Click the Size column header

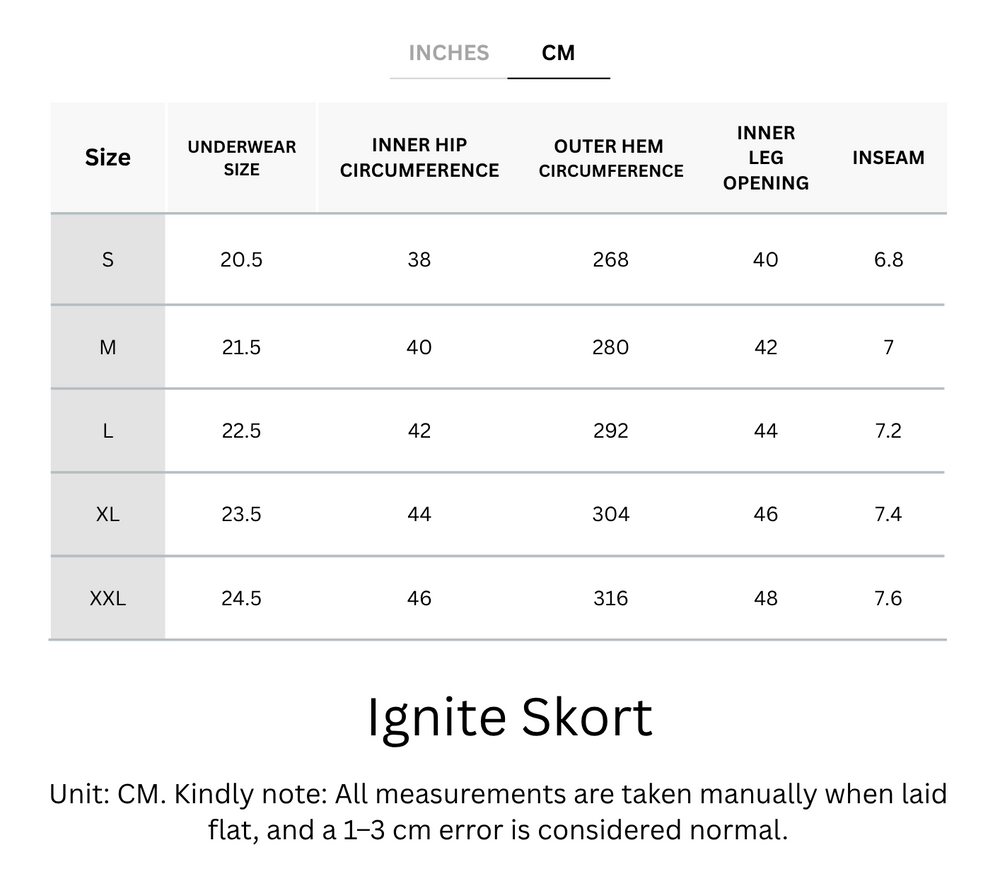coord(106,157)
